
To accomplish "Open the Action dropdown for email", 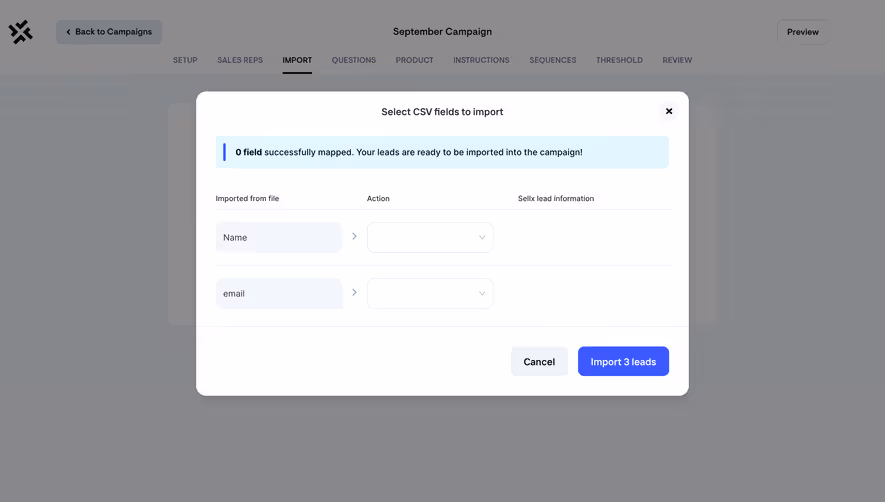I will (430, 293).
